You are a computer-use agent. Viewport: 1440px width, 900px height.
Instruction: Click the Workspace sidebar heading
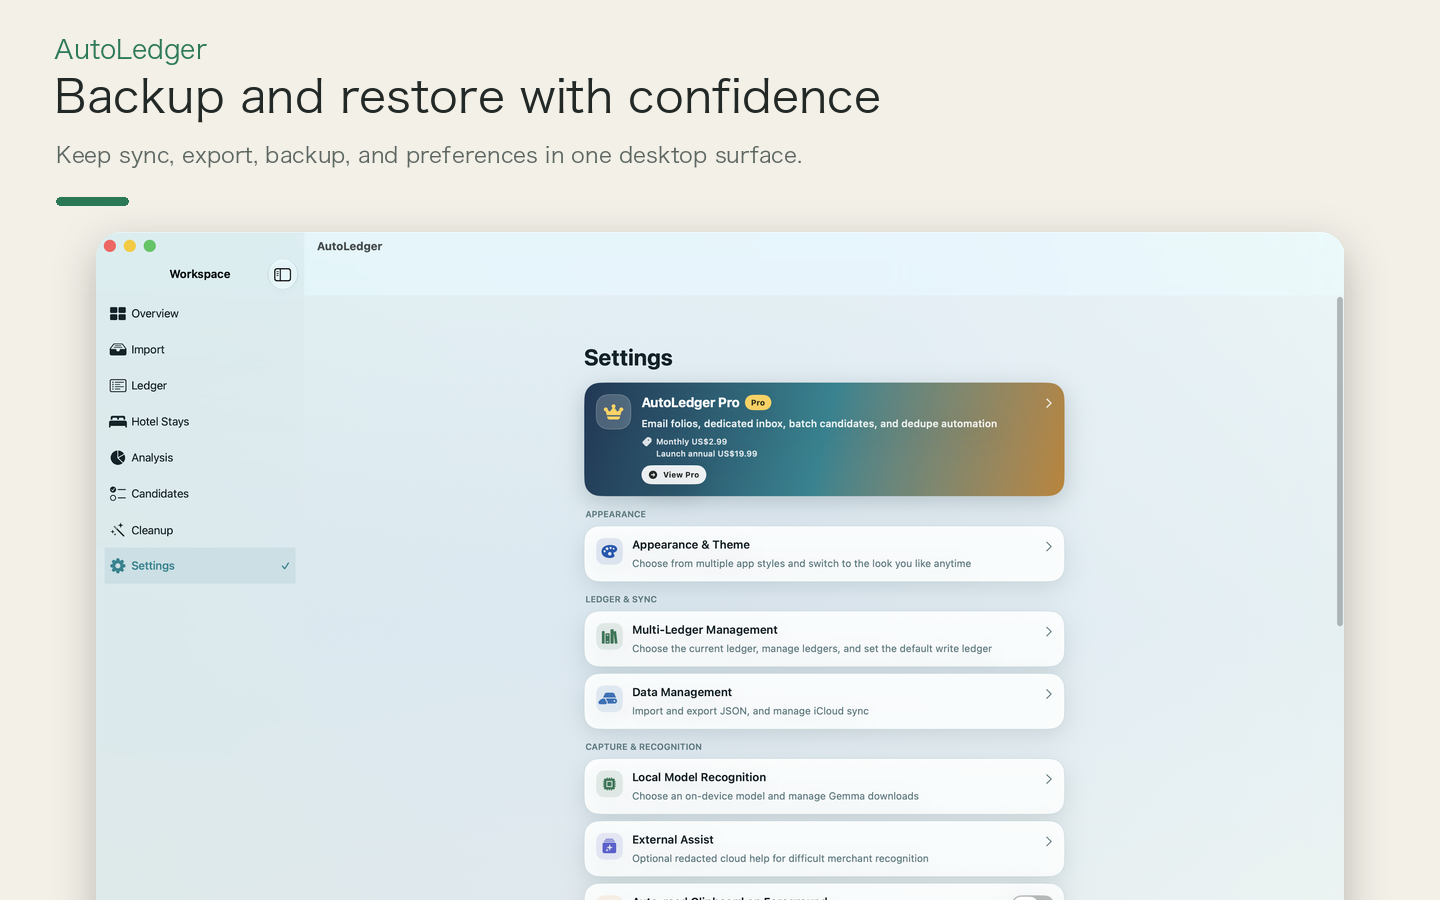200,274
